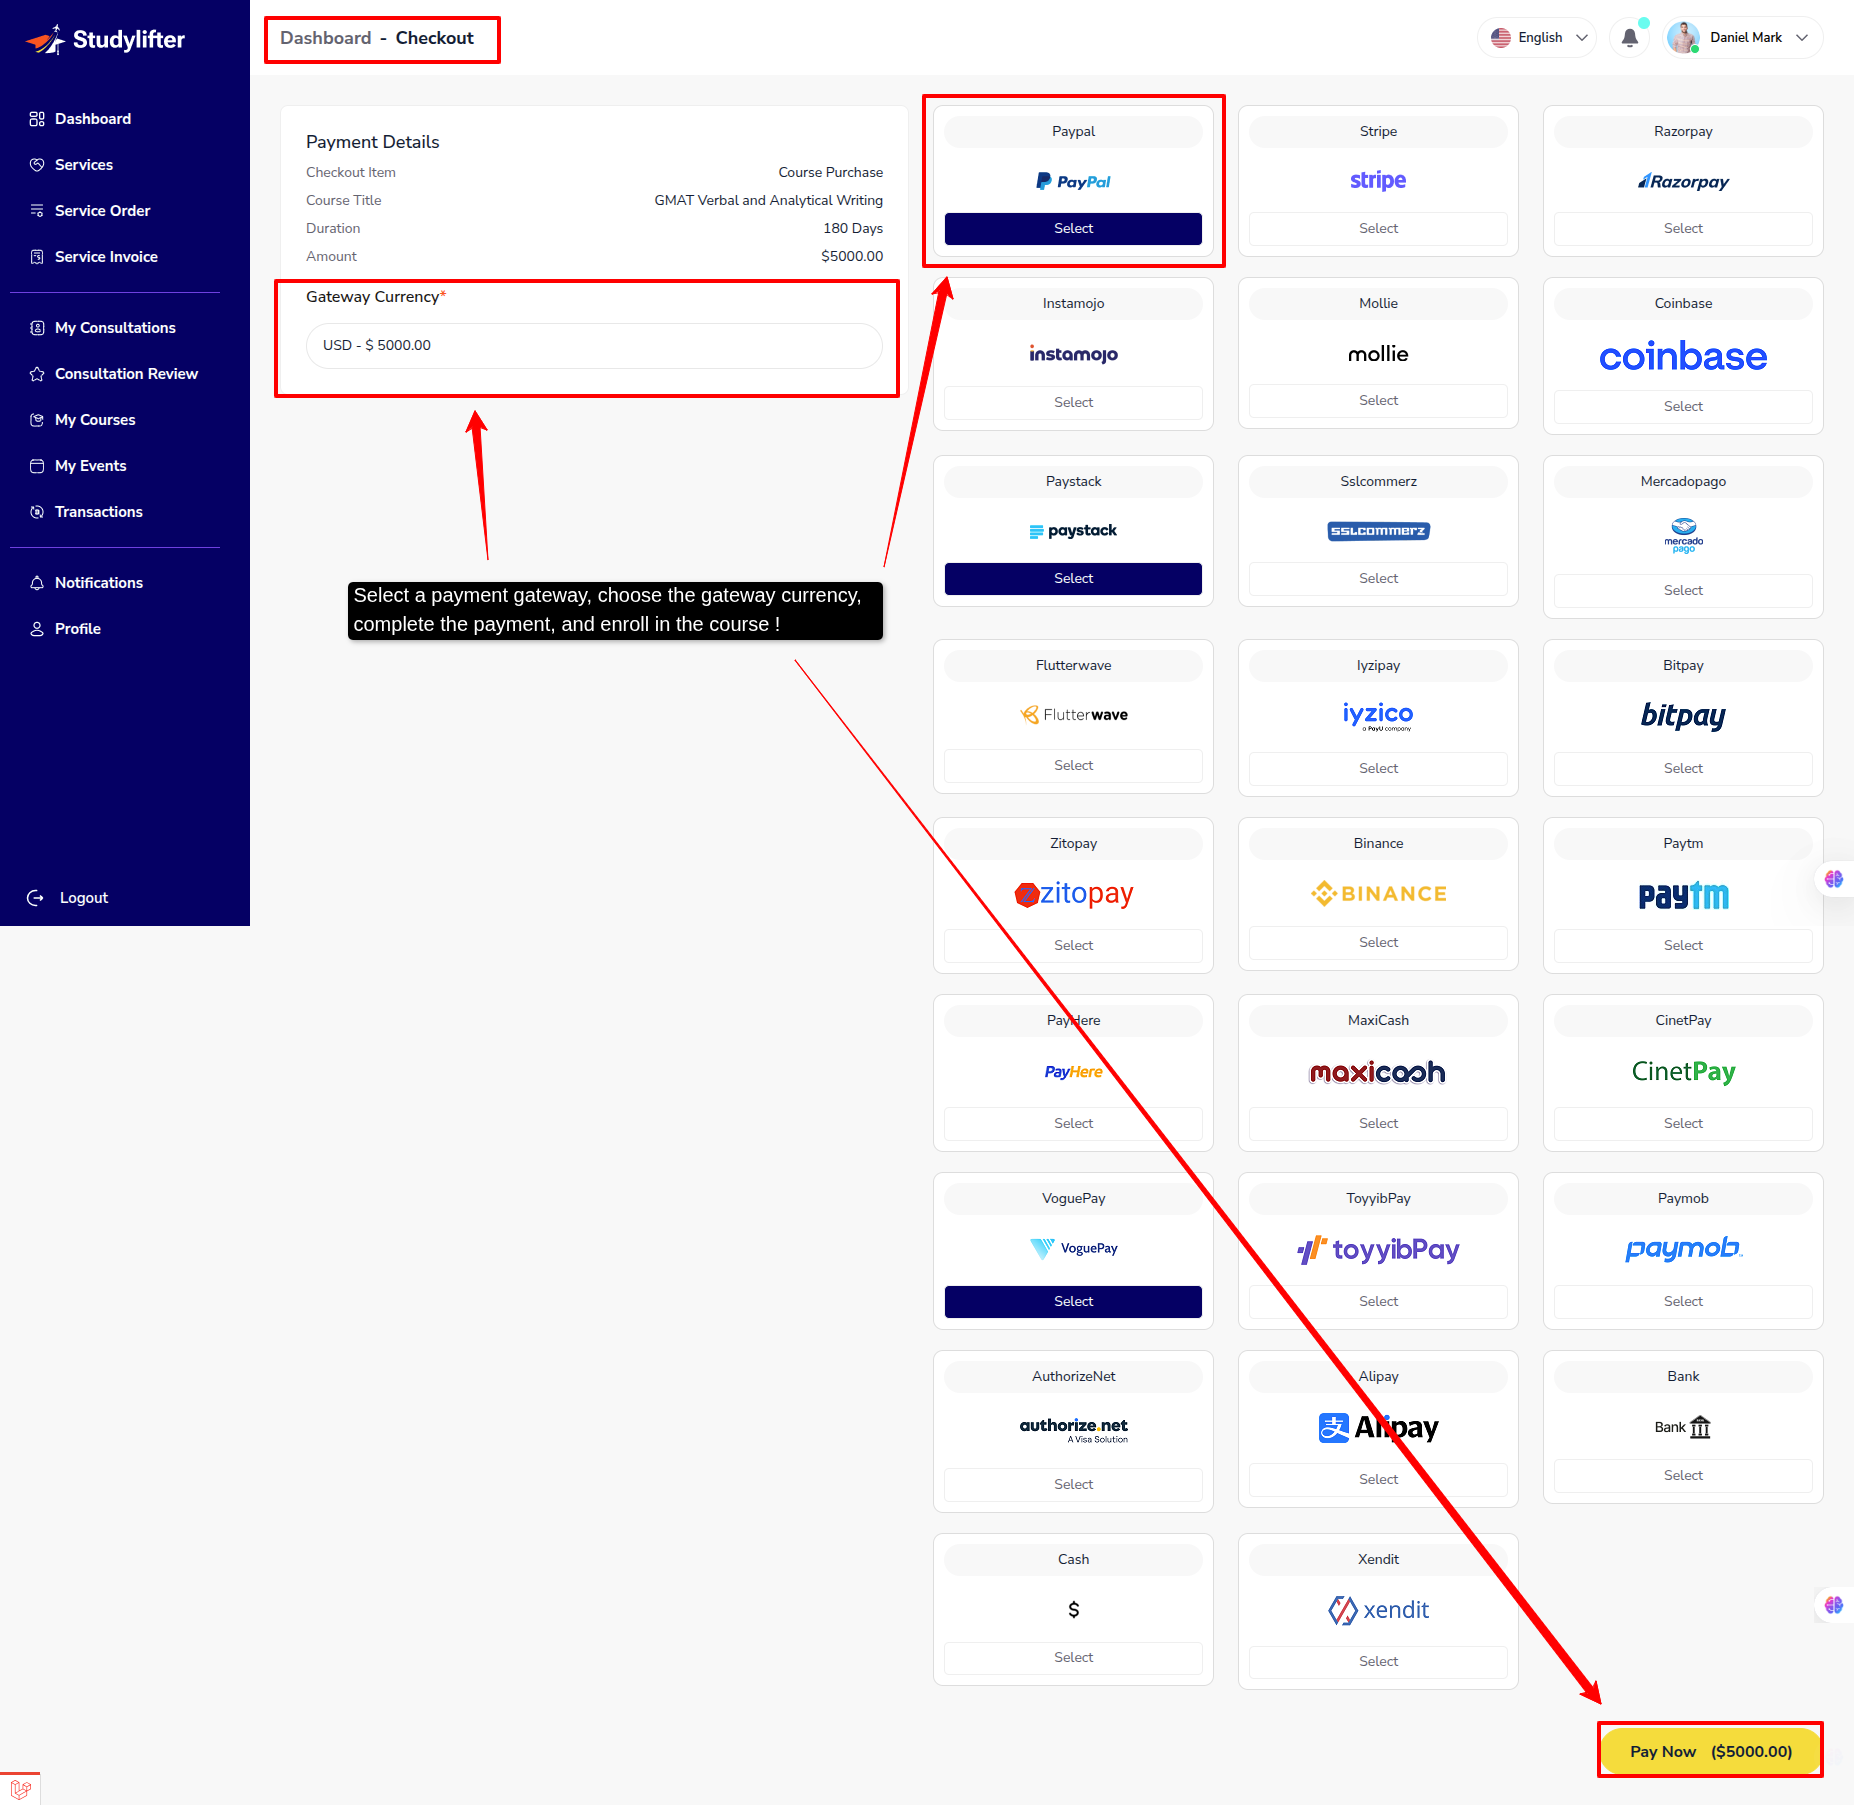This screenshot has height=1807, width=1854.
Task: Select the PayHere gateway button
Action: (x=1073, y=1124)
